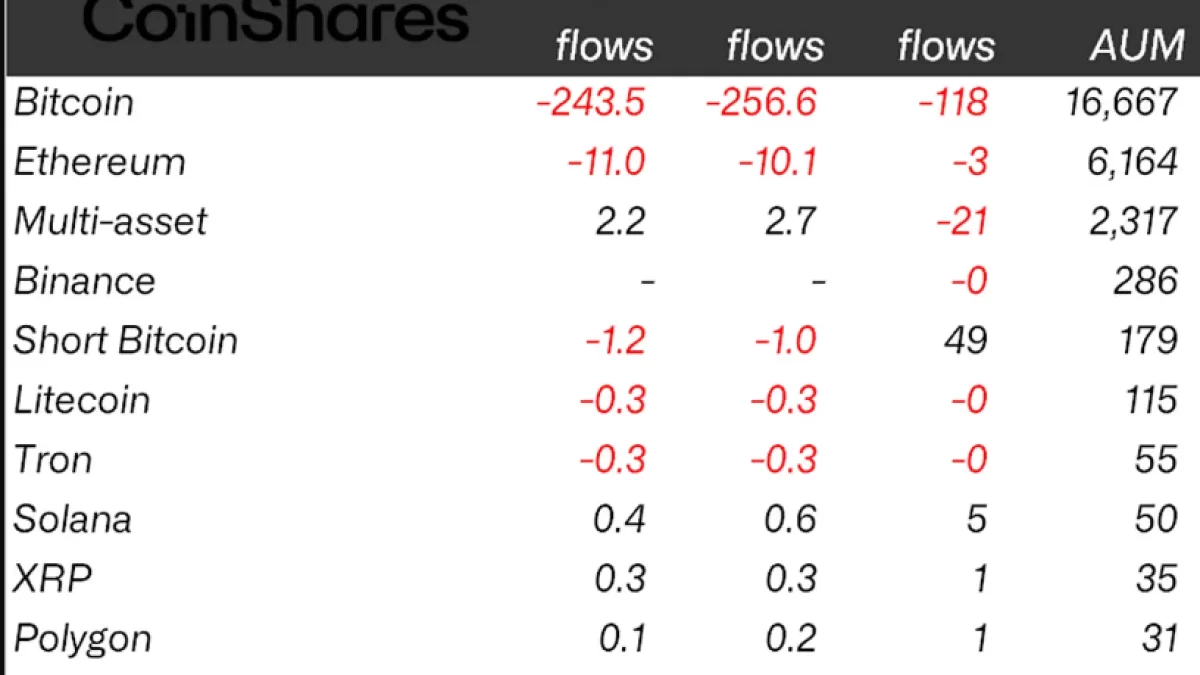Select the Tron row label
Image resolution: width=1200 pixels, height=675 pixels.
[x=53, y=459]
